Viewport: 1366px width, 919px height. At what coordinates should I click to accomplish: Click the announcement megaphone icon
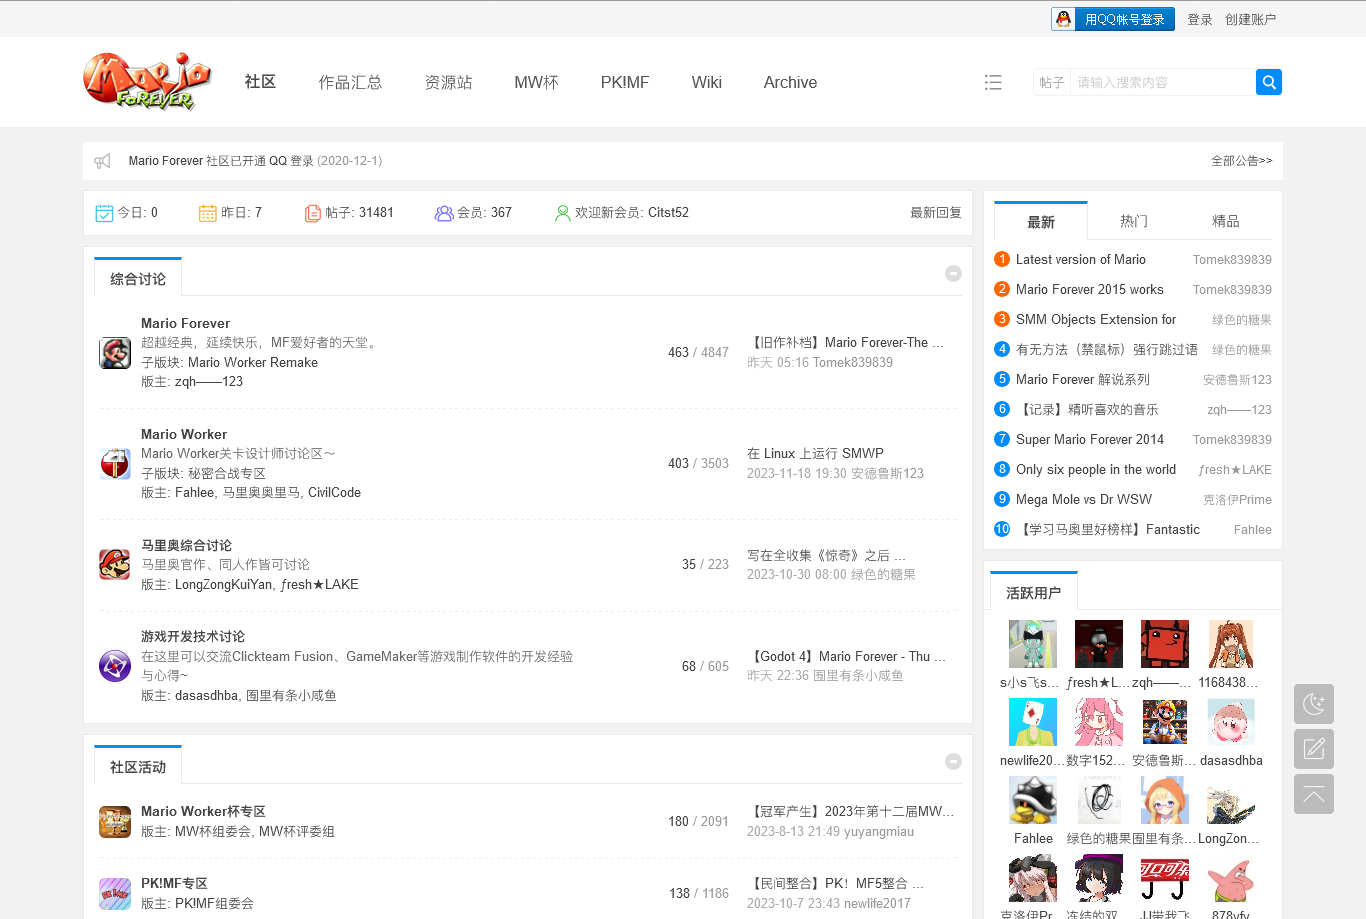(102, 161)
